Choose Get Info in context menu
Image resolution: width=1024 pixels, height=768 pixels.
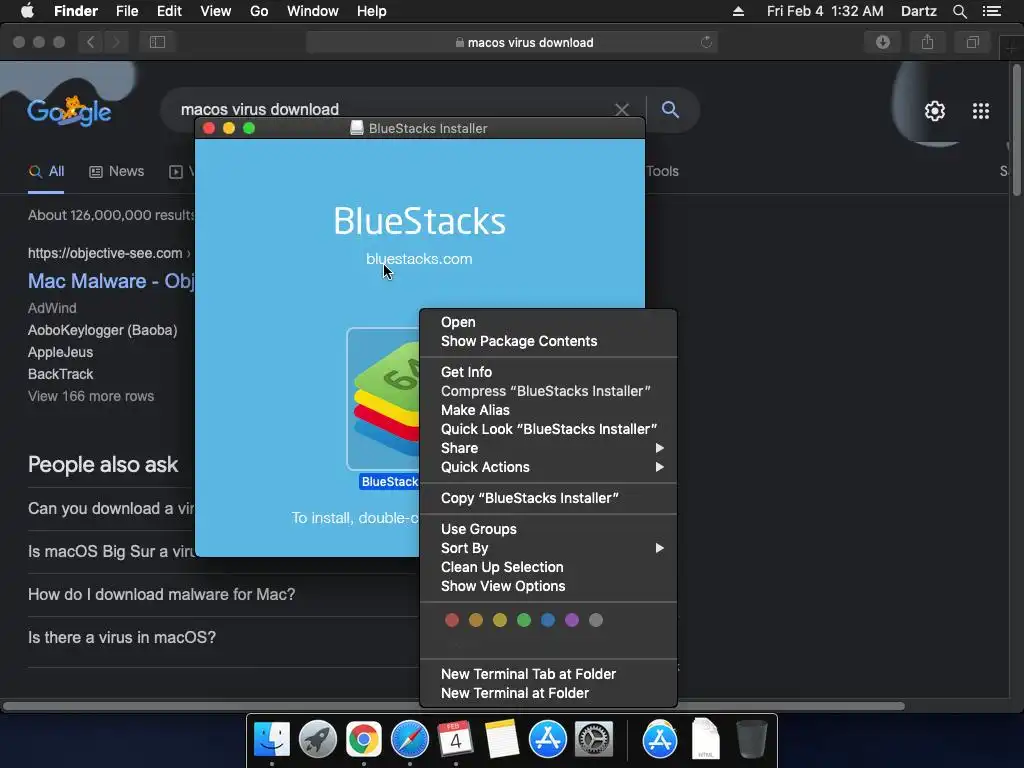coord(548,372)
